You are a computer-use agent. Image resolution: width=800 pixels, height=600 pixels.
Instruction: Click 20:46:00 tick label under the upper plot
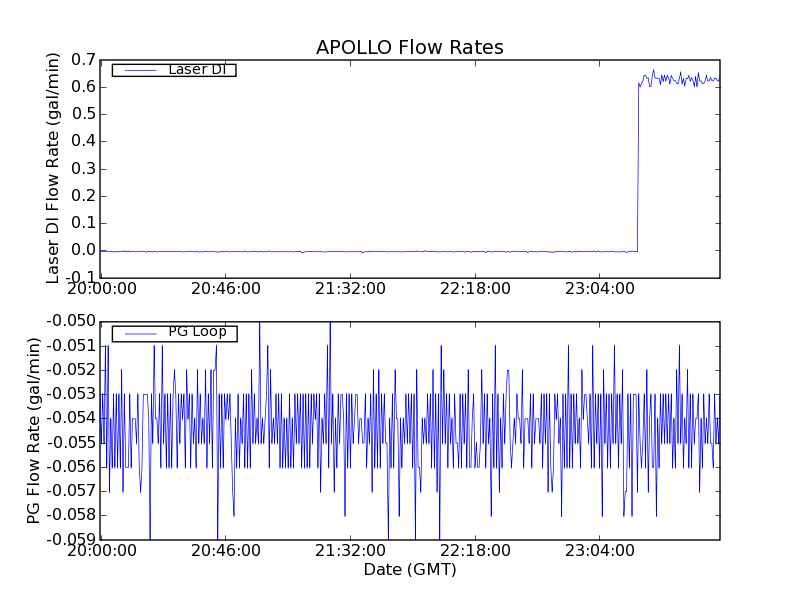[225, 289]
